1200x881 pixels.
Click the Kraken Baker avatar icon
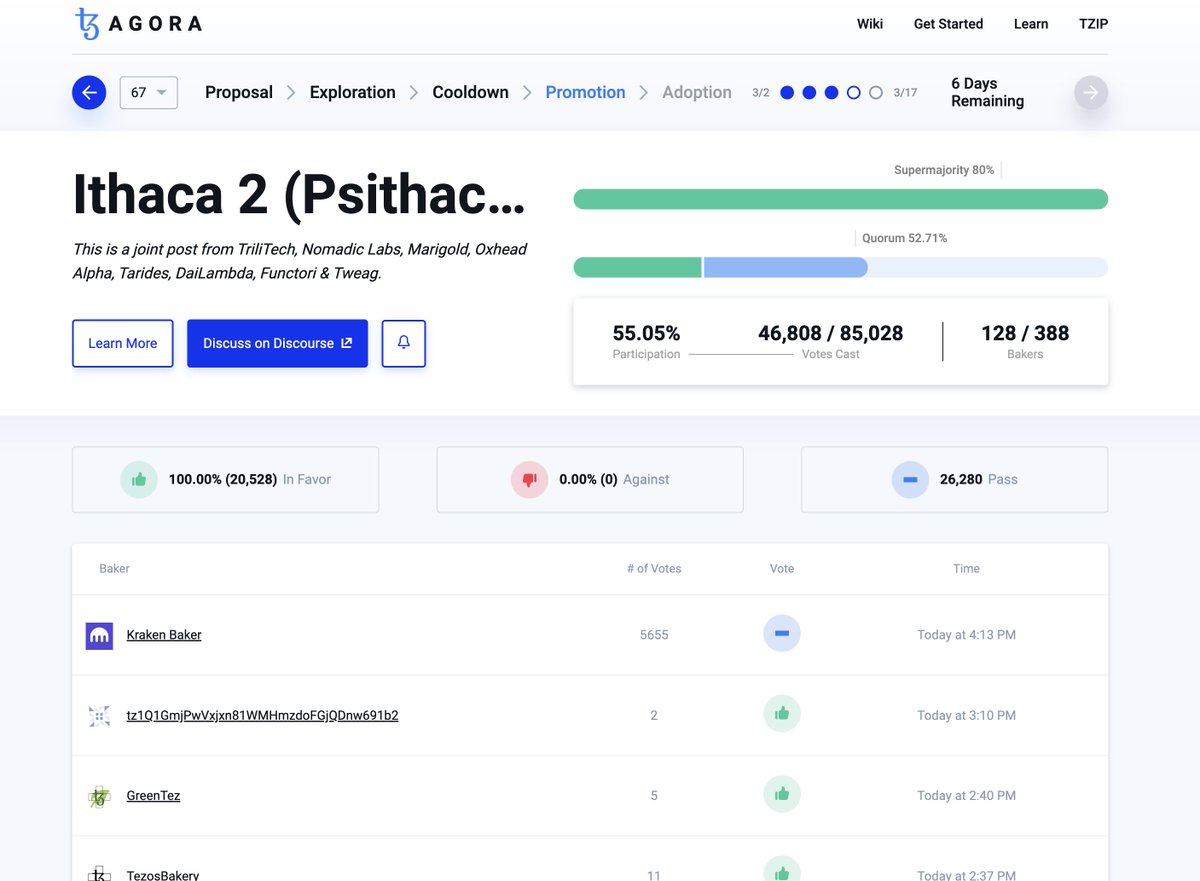(x=99, y=636)
